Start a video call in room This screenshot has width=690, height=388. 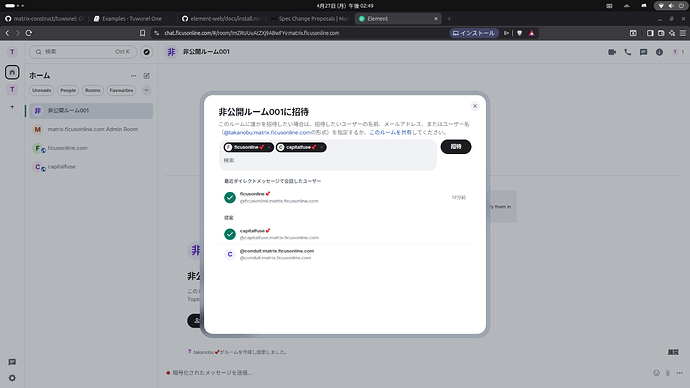pyautogui.click(x=612, y=52)
